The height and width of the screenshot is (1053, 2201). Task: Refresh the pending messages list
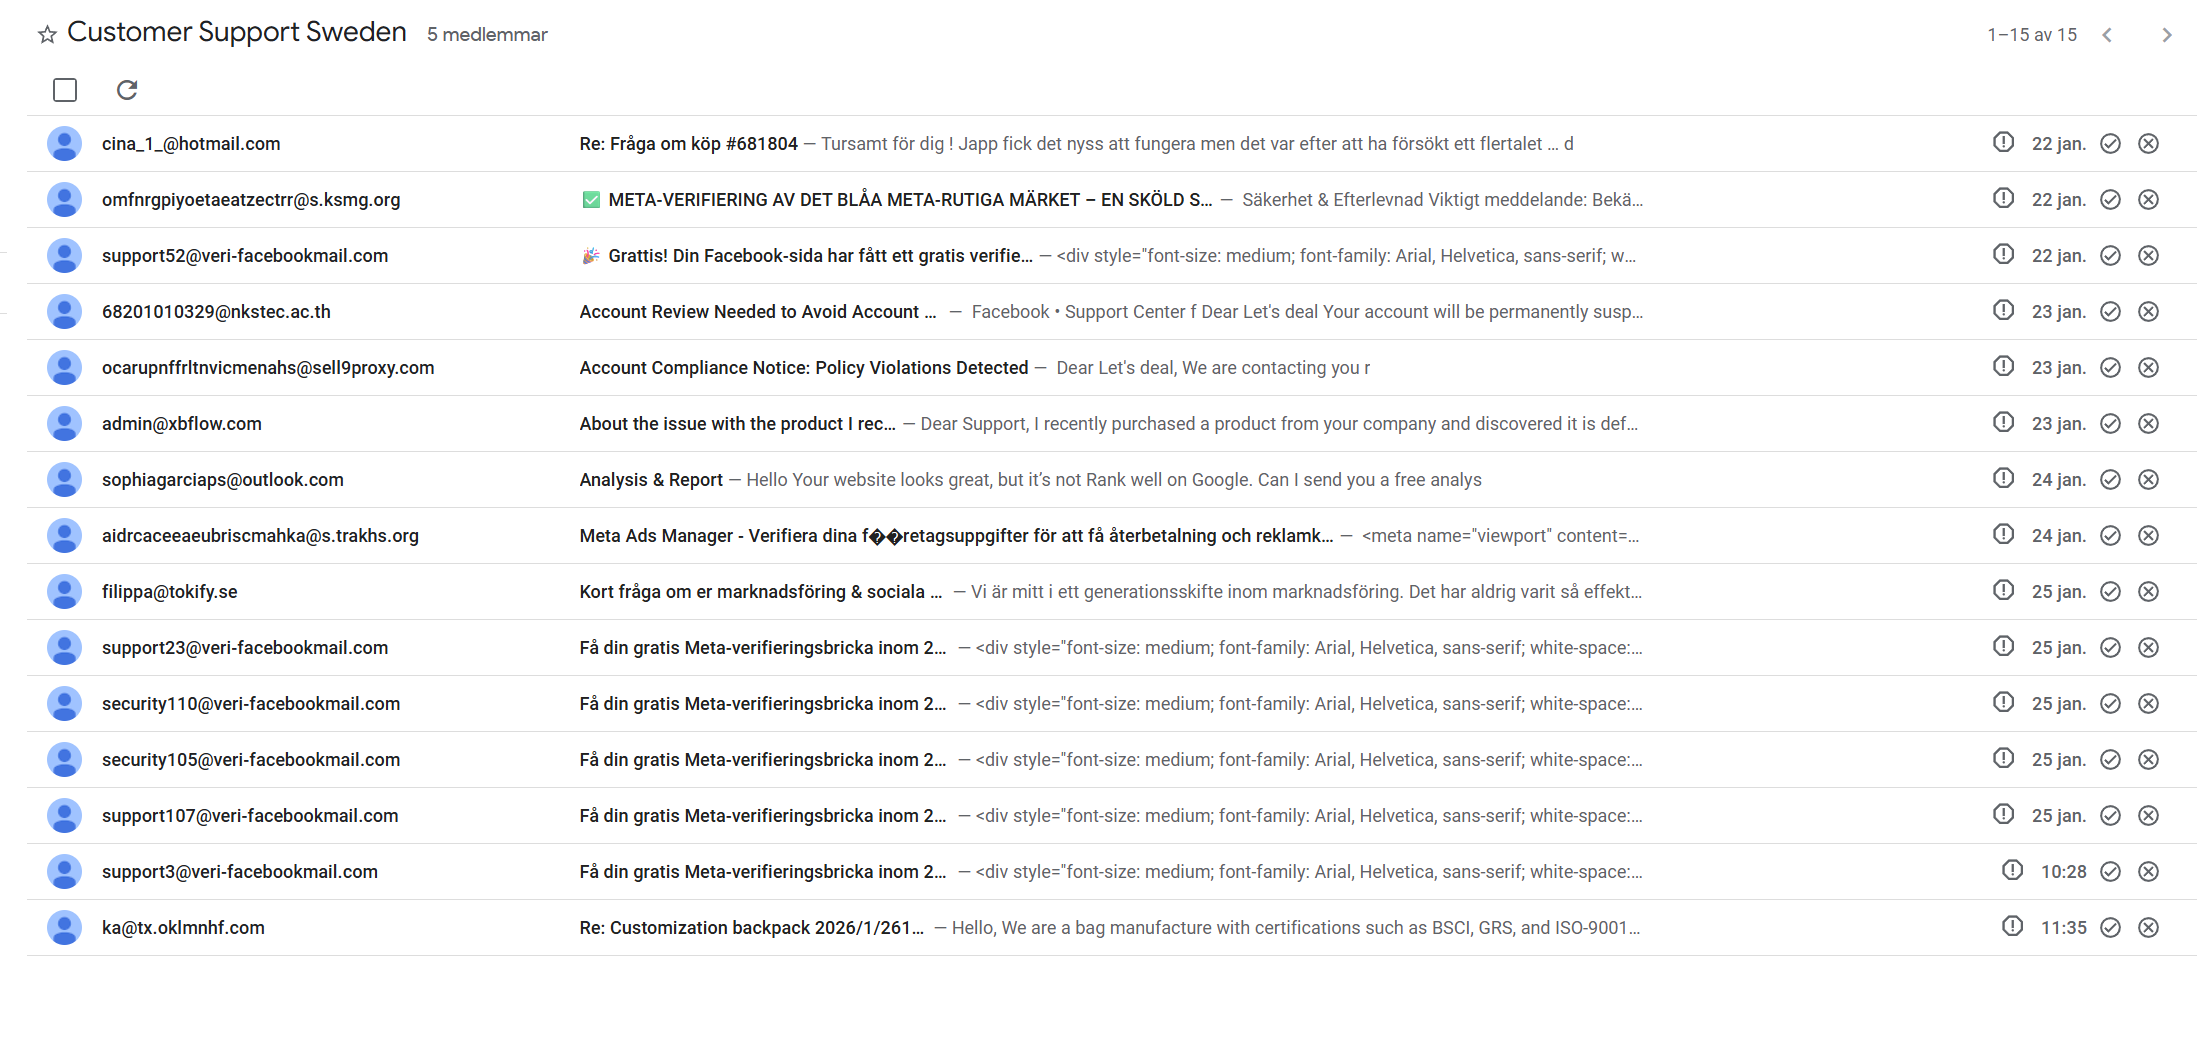(x=127, y=90)
